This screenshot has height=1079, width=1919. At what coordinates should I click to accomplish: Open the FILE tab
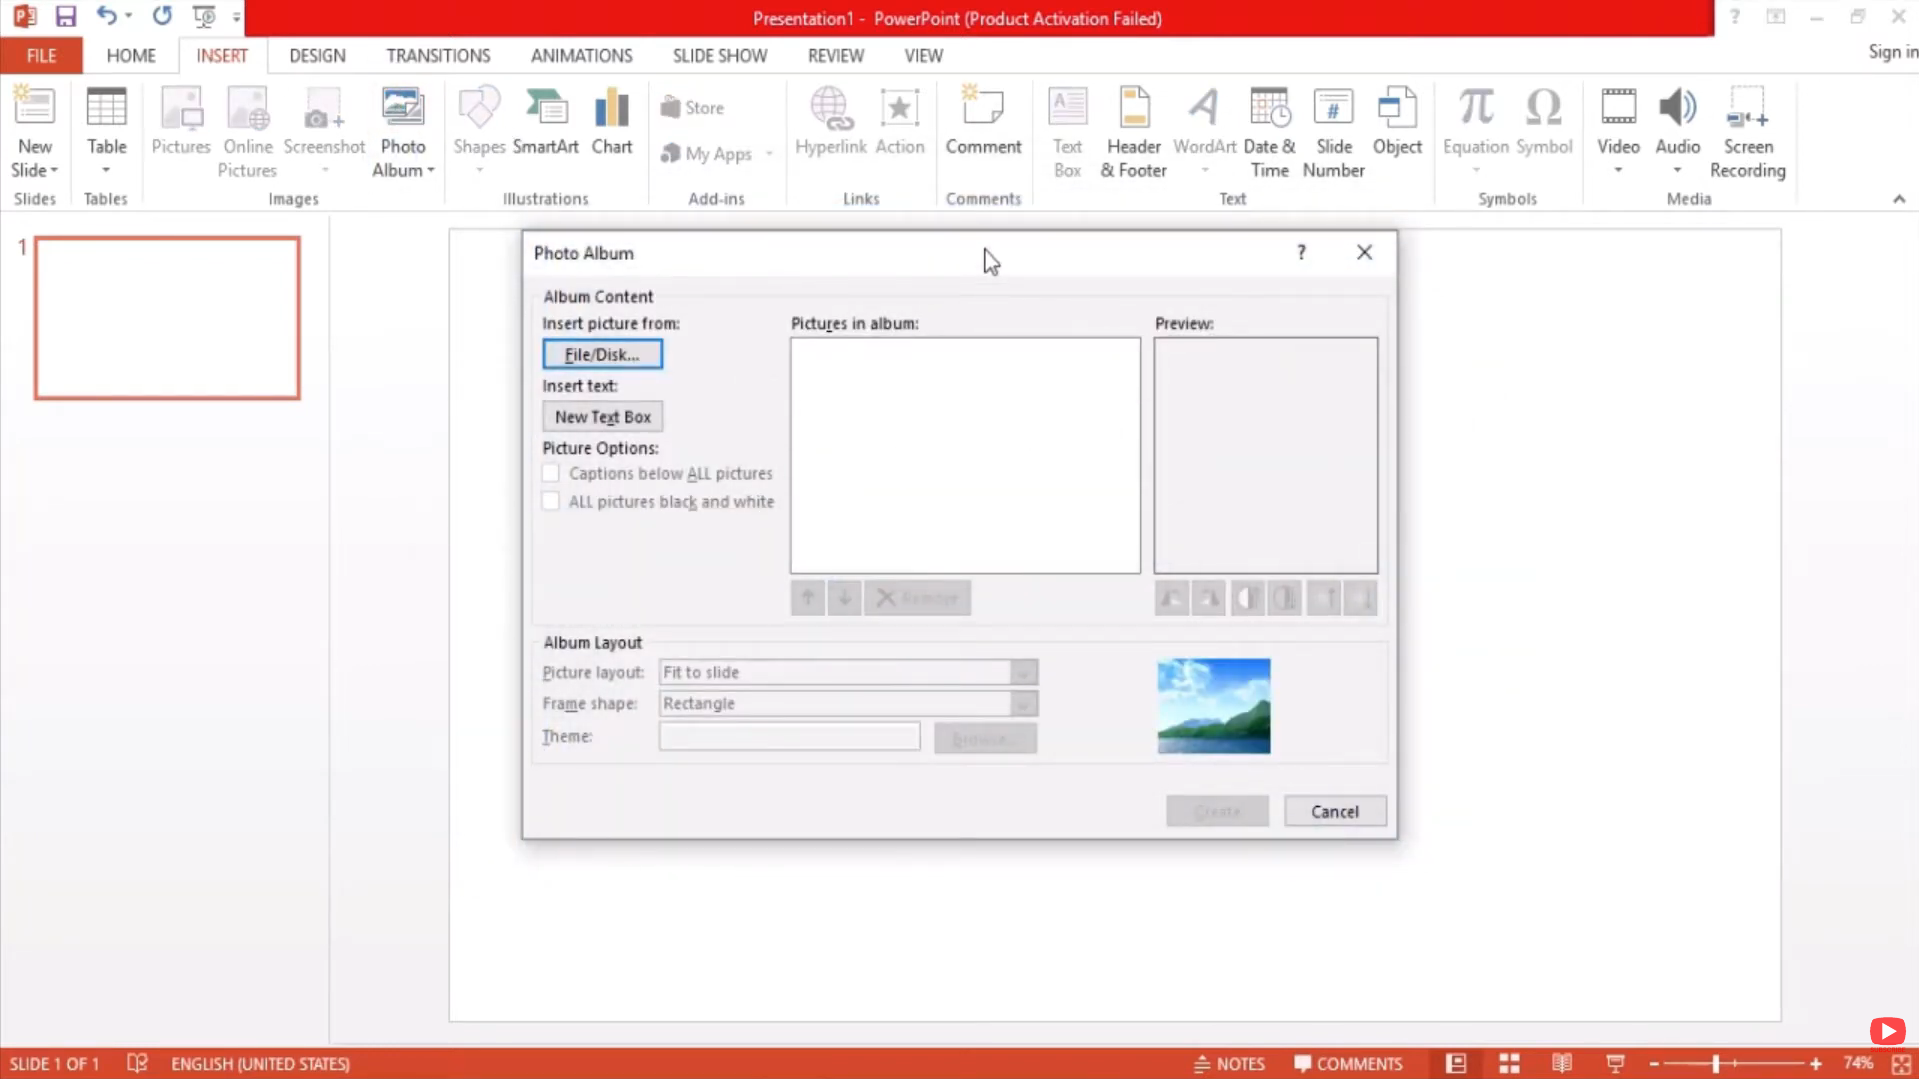(x=41, y=56)
